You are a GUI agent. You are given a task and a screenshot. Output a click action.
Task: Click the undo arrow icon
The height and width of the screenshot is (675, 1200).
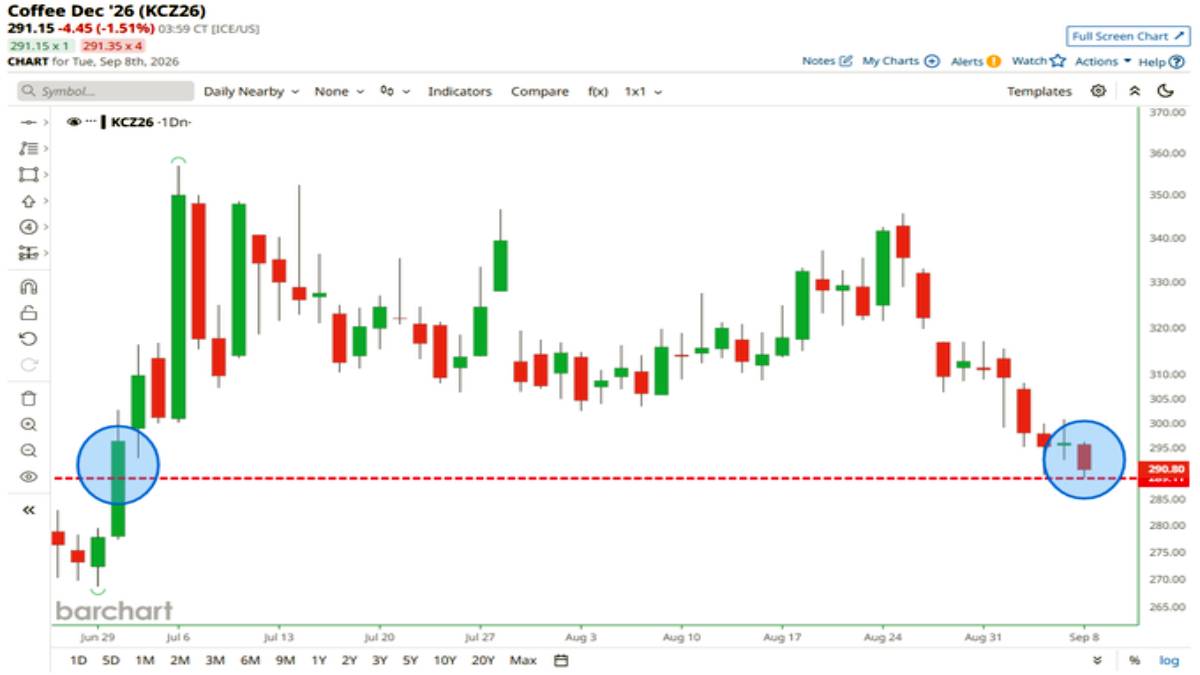(x=28, y=338)
